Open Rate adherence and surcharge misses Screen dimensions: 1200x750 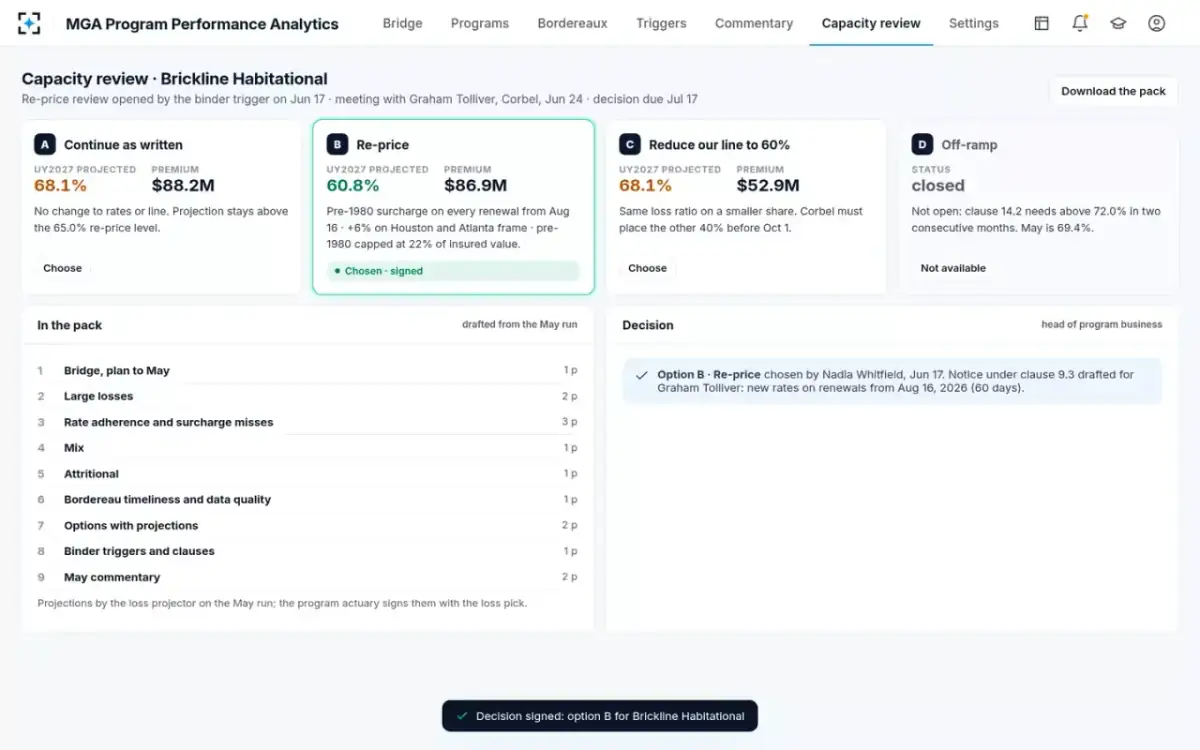coord(307,422)
